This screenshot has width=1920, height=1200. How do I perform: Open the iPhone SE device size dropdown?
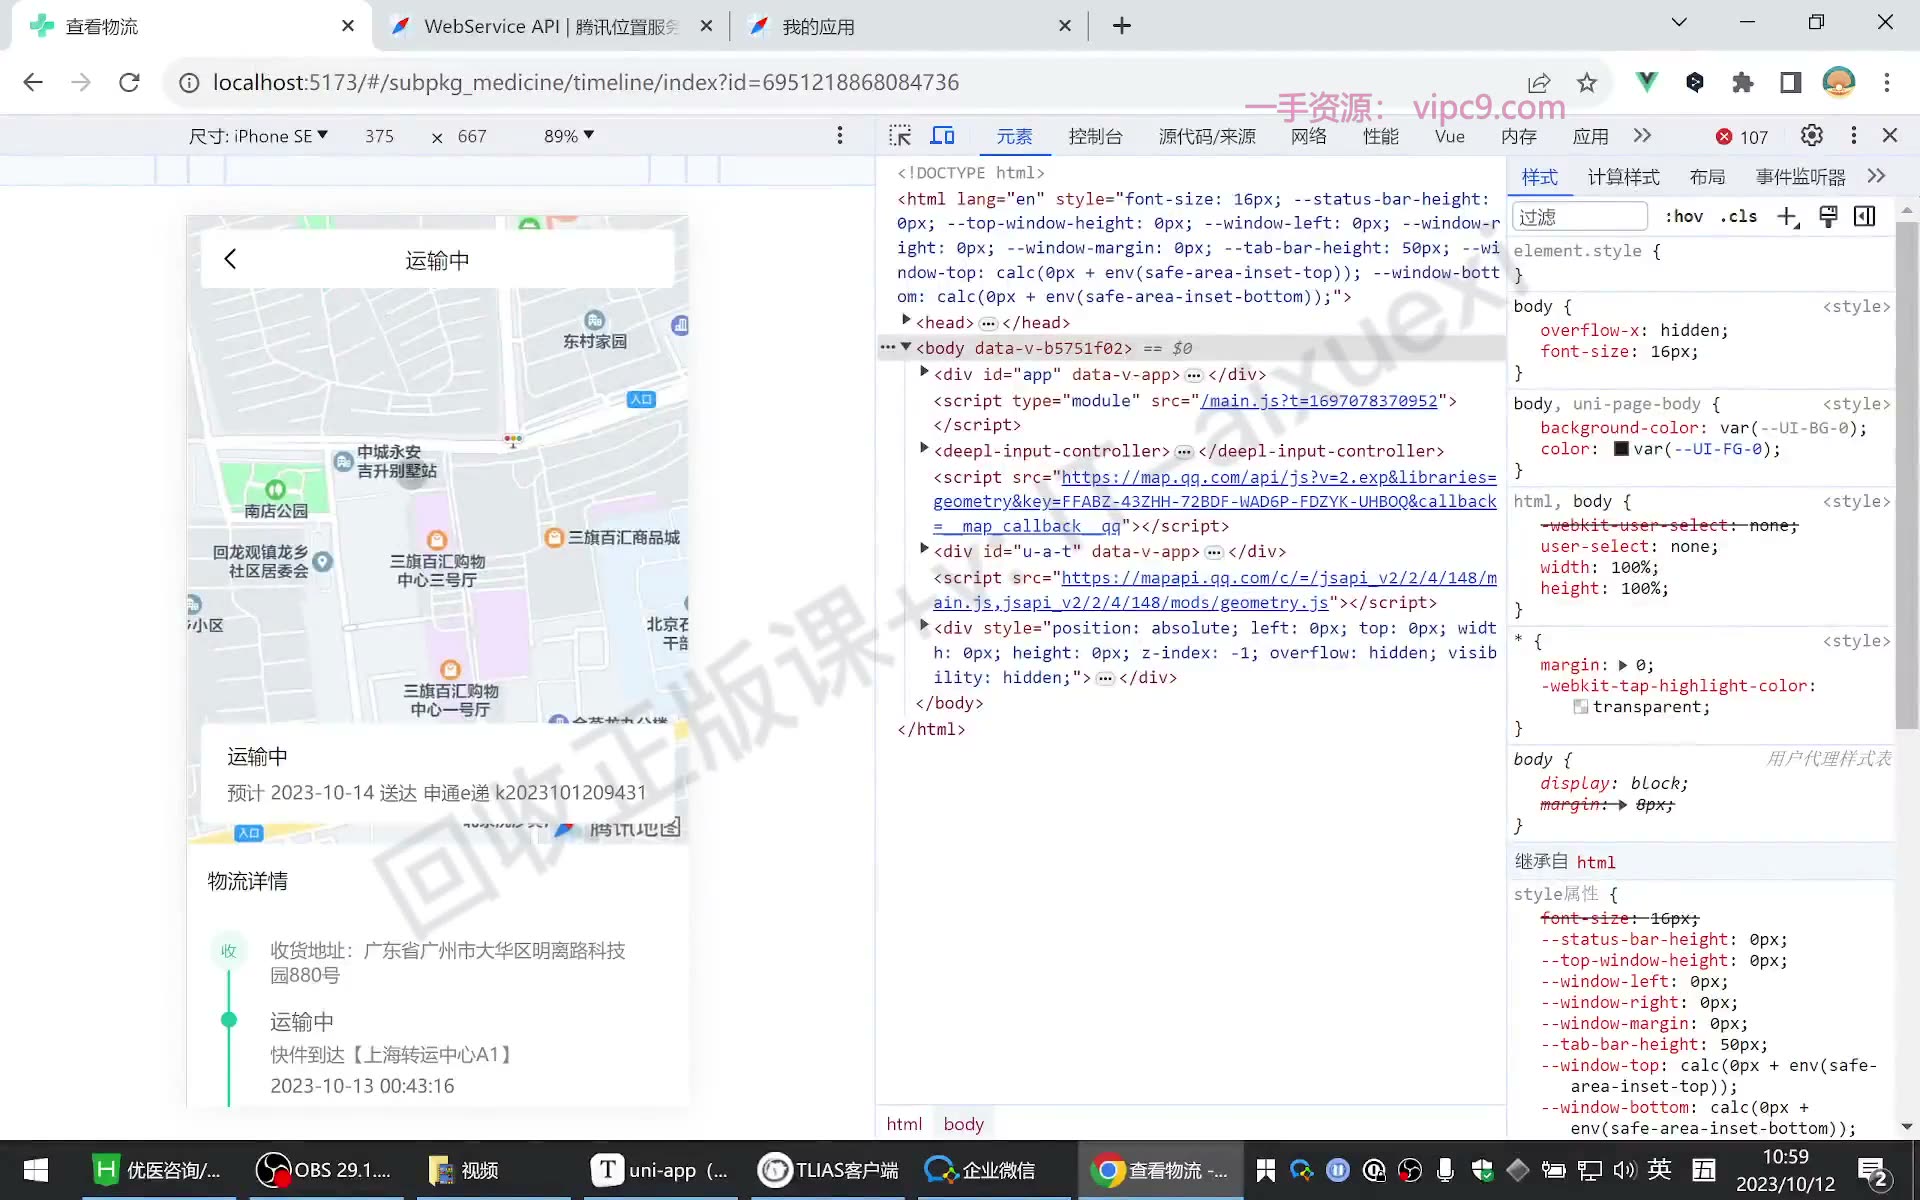258,136
